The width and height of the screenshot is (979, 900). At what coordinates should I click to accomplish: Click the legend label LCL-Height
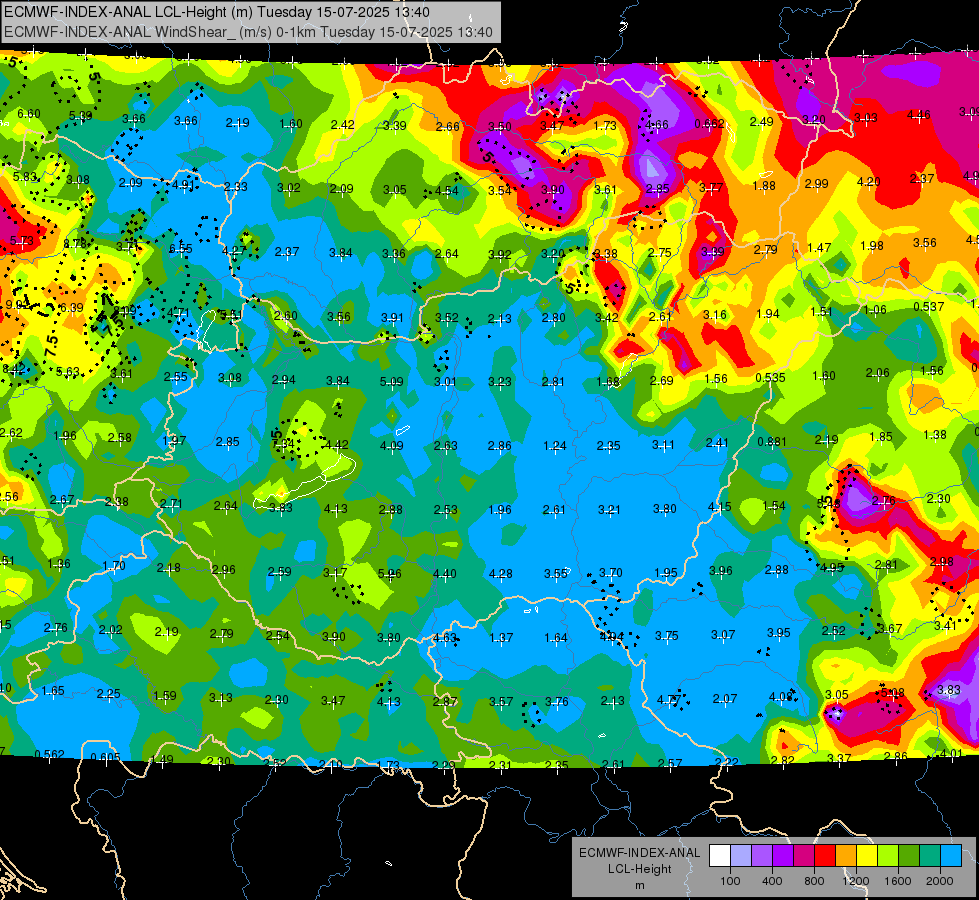(639, 869)
